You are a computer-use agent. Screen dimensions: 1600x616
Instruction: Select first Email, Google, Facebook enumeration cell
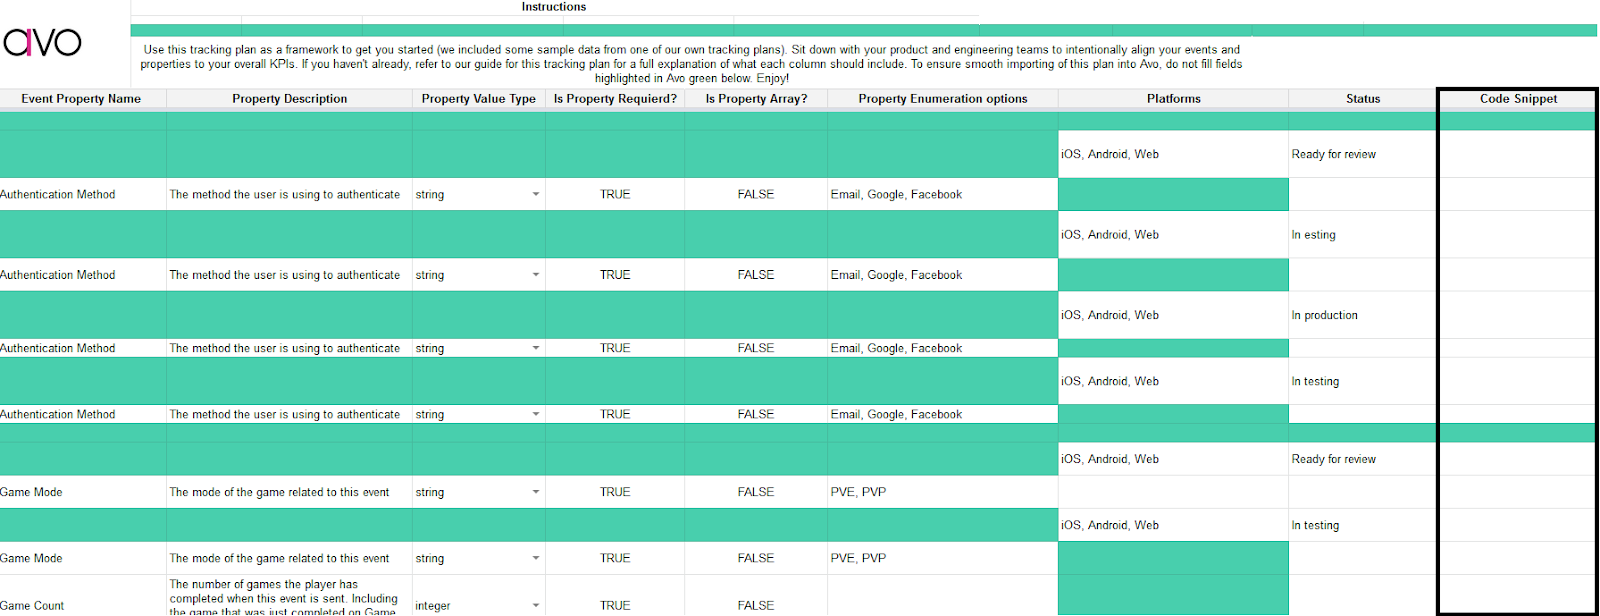point(943,194)
